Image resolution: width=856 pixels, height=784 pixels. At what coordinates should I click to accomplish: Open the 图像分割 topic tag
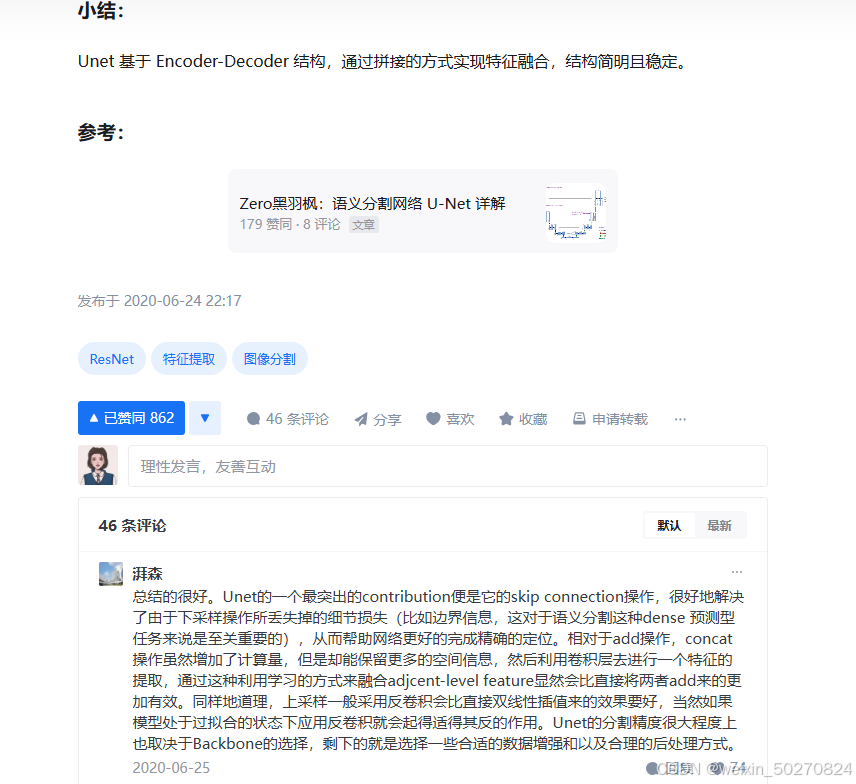pyautogui.click(x=270, y=359)
